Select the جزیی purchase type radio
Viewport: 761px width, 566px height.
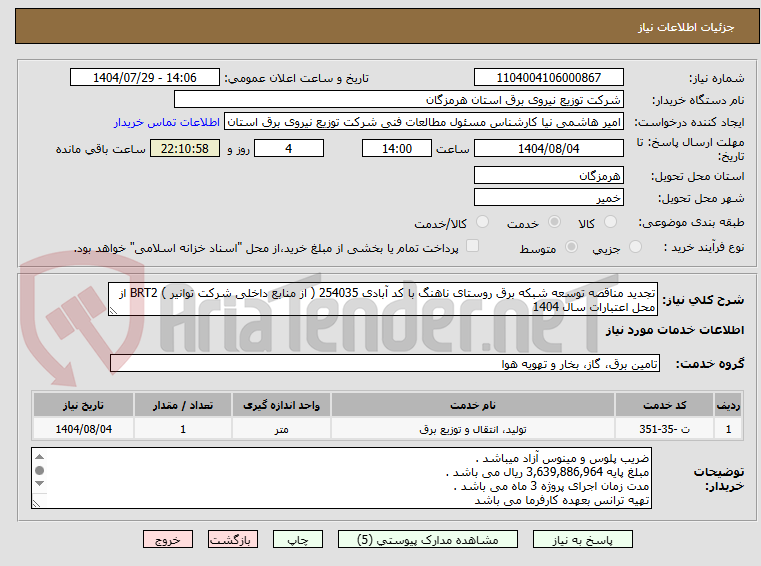point(635,247)
